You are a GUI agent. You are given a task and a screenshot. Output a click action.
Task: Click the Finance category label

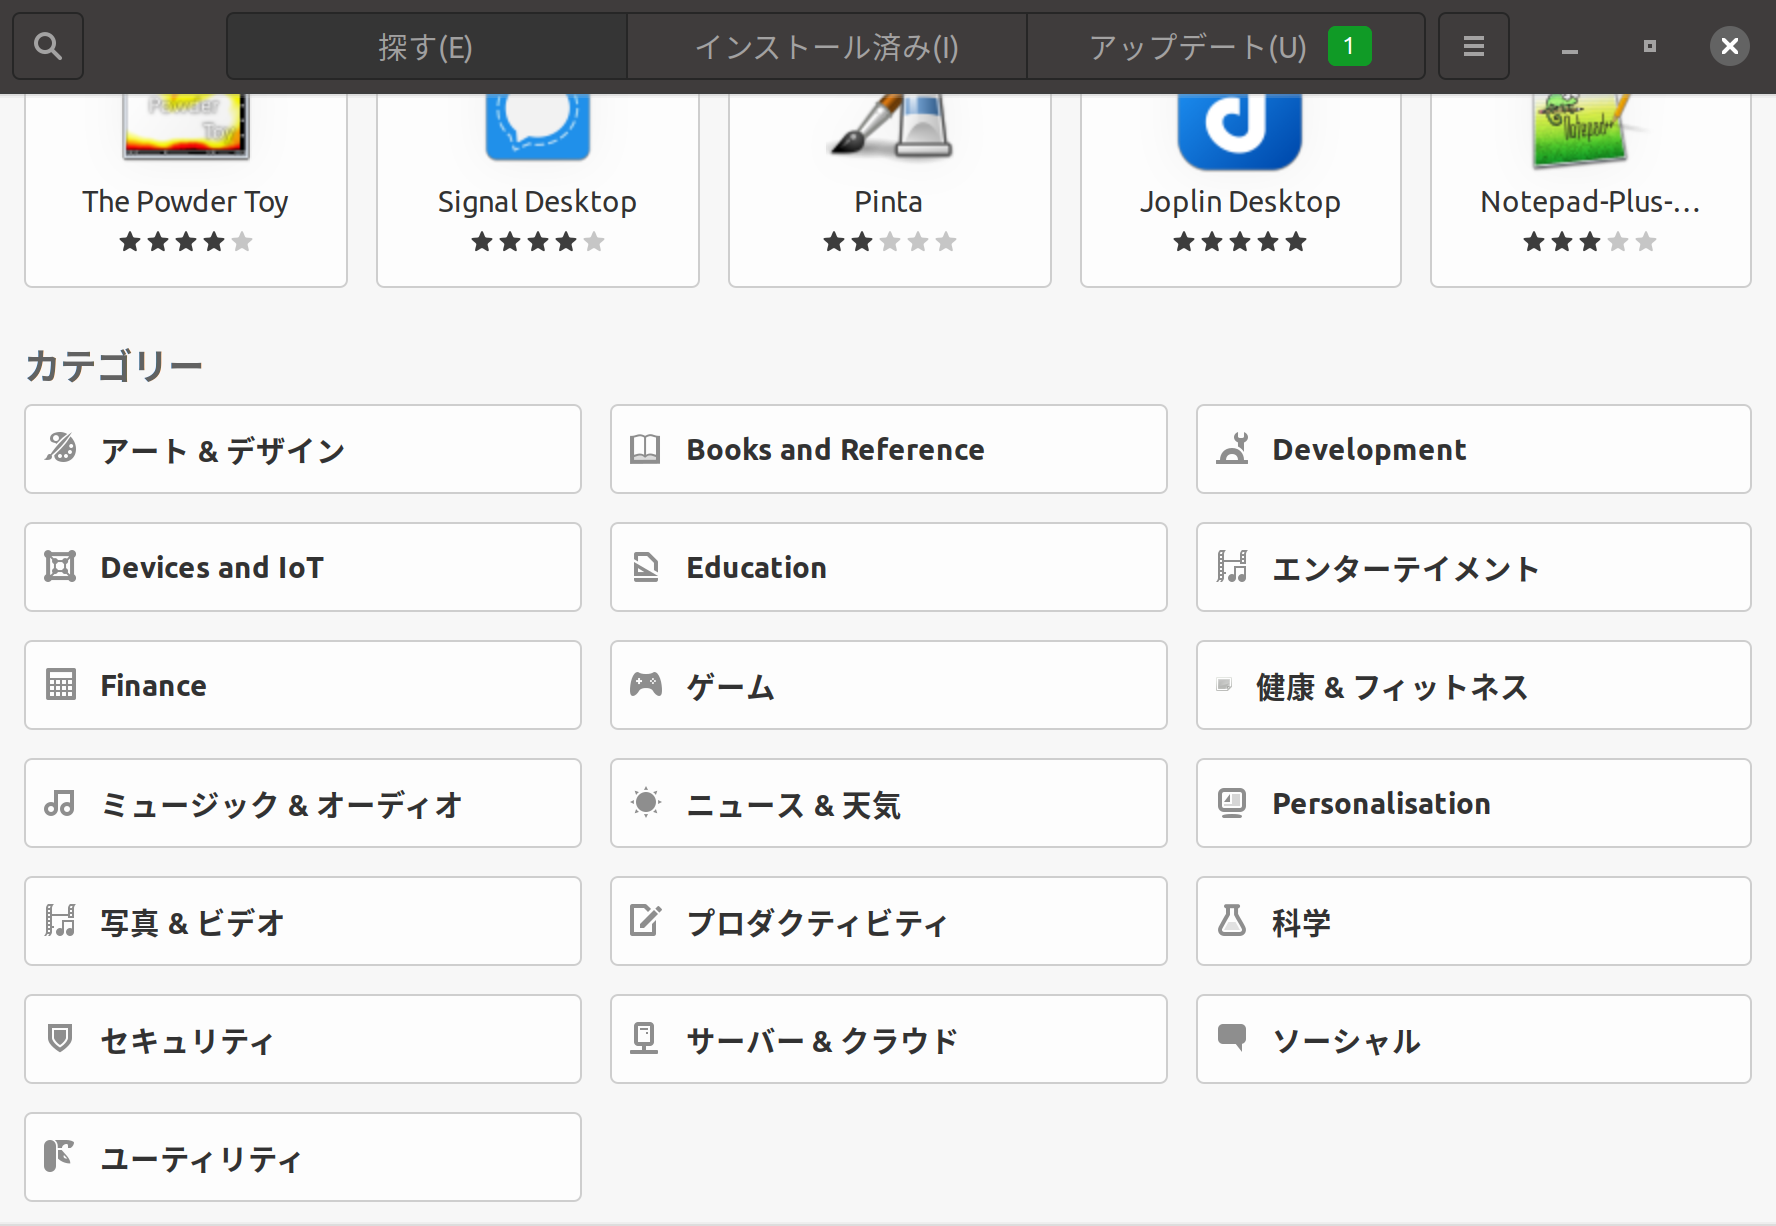click(x=153, y=686)
